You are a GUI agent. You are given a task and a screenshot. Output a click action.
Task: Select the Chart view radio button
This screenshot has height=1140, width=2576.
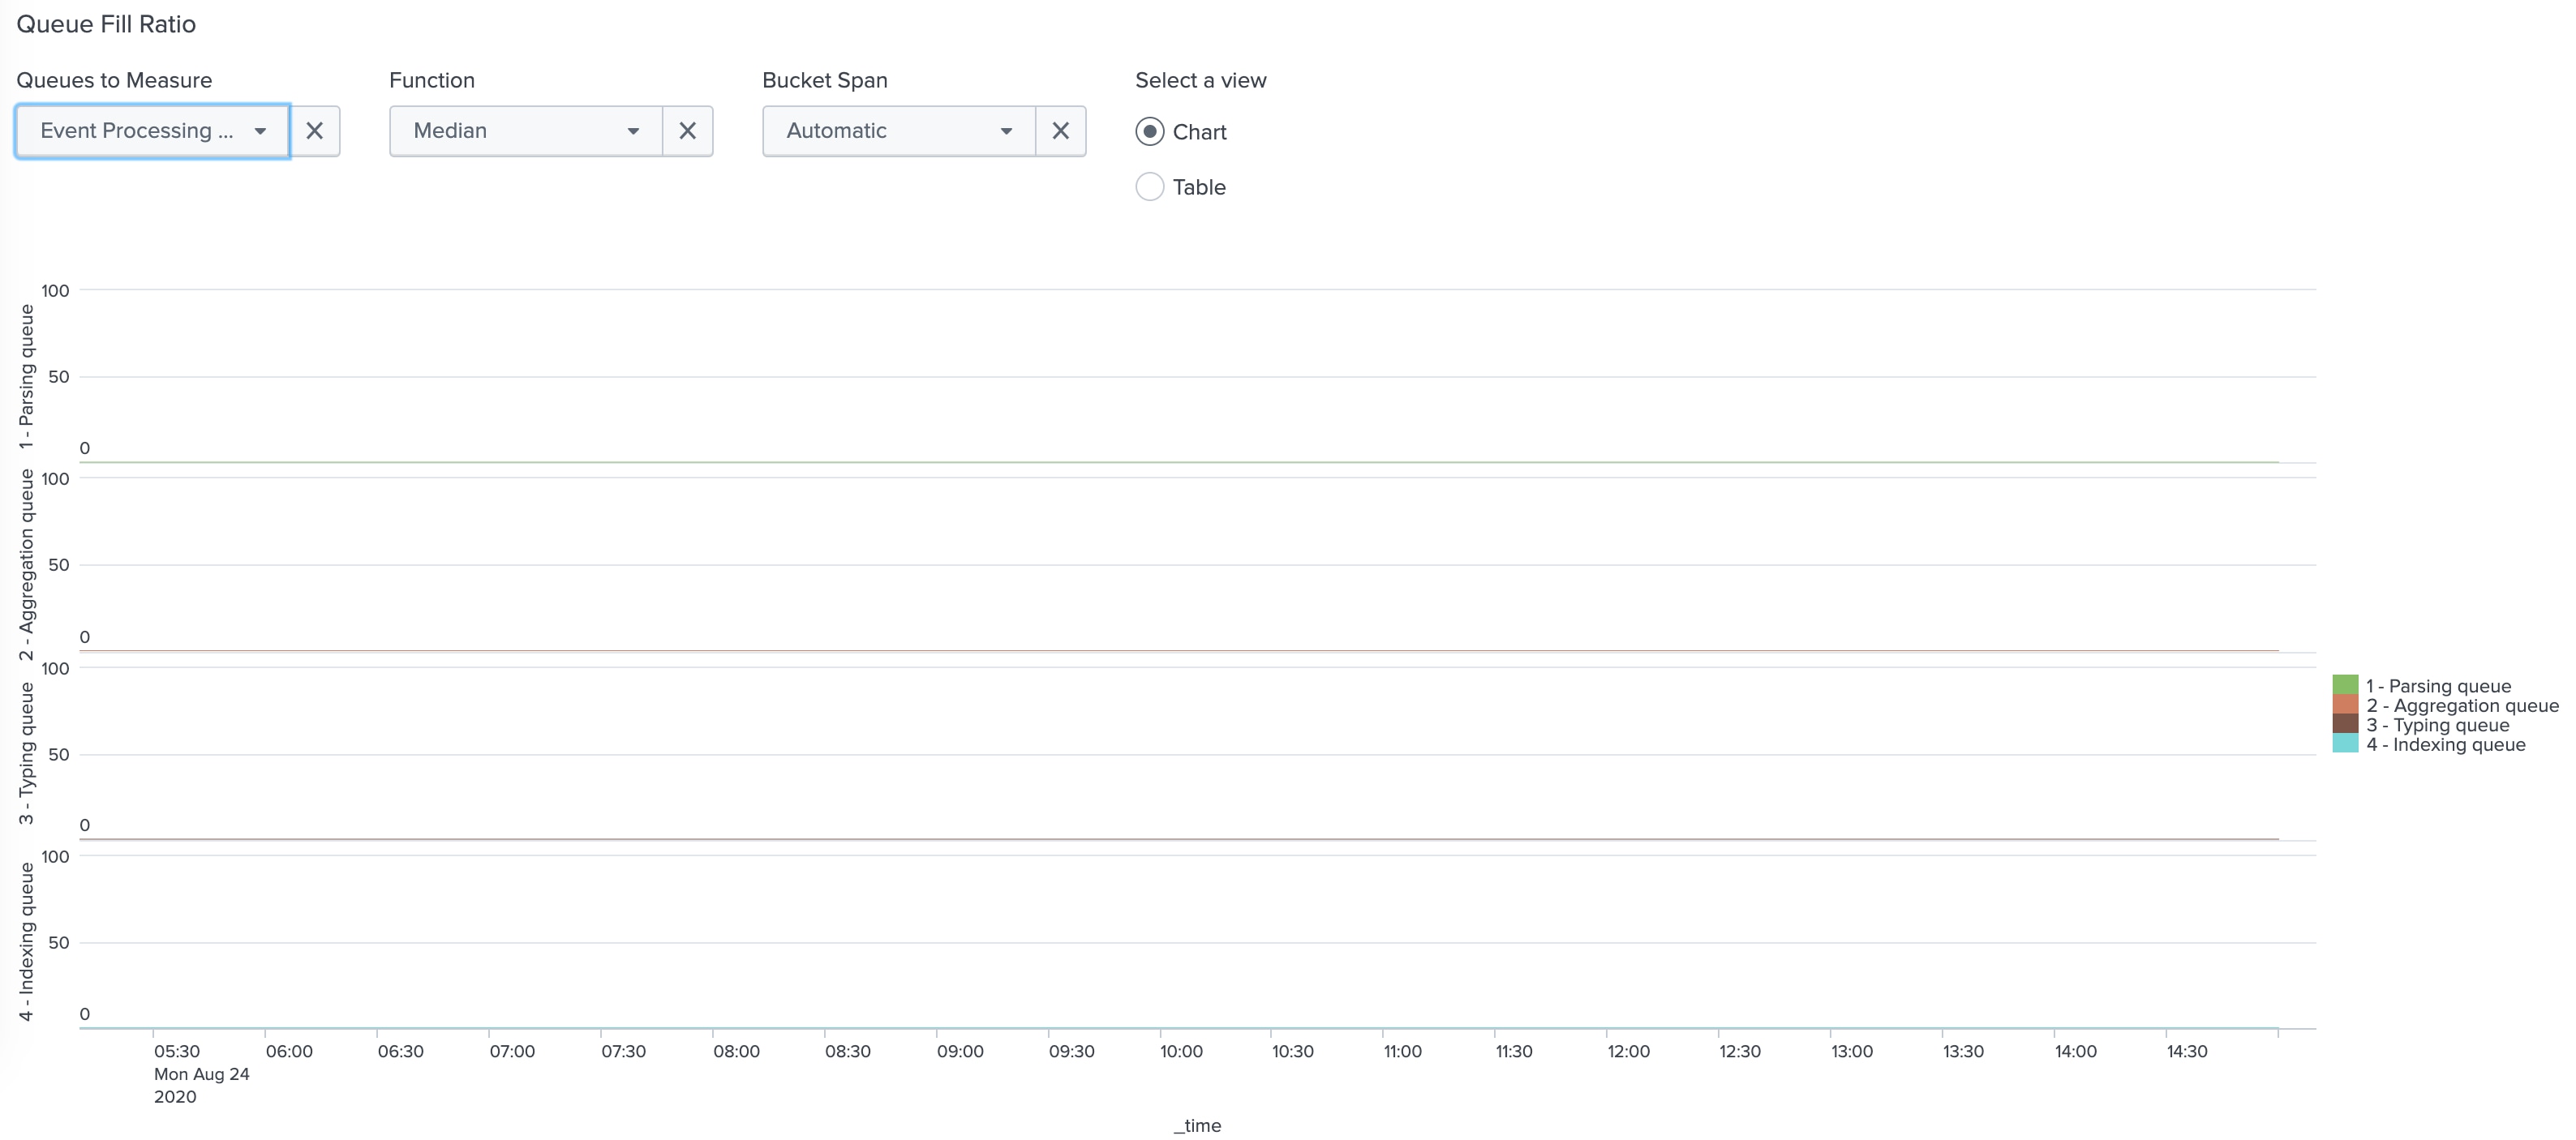pos(1150,132)
